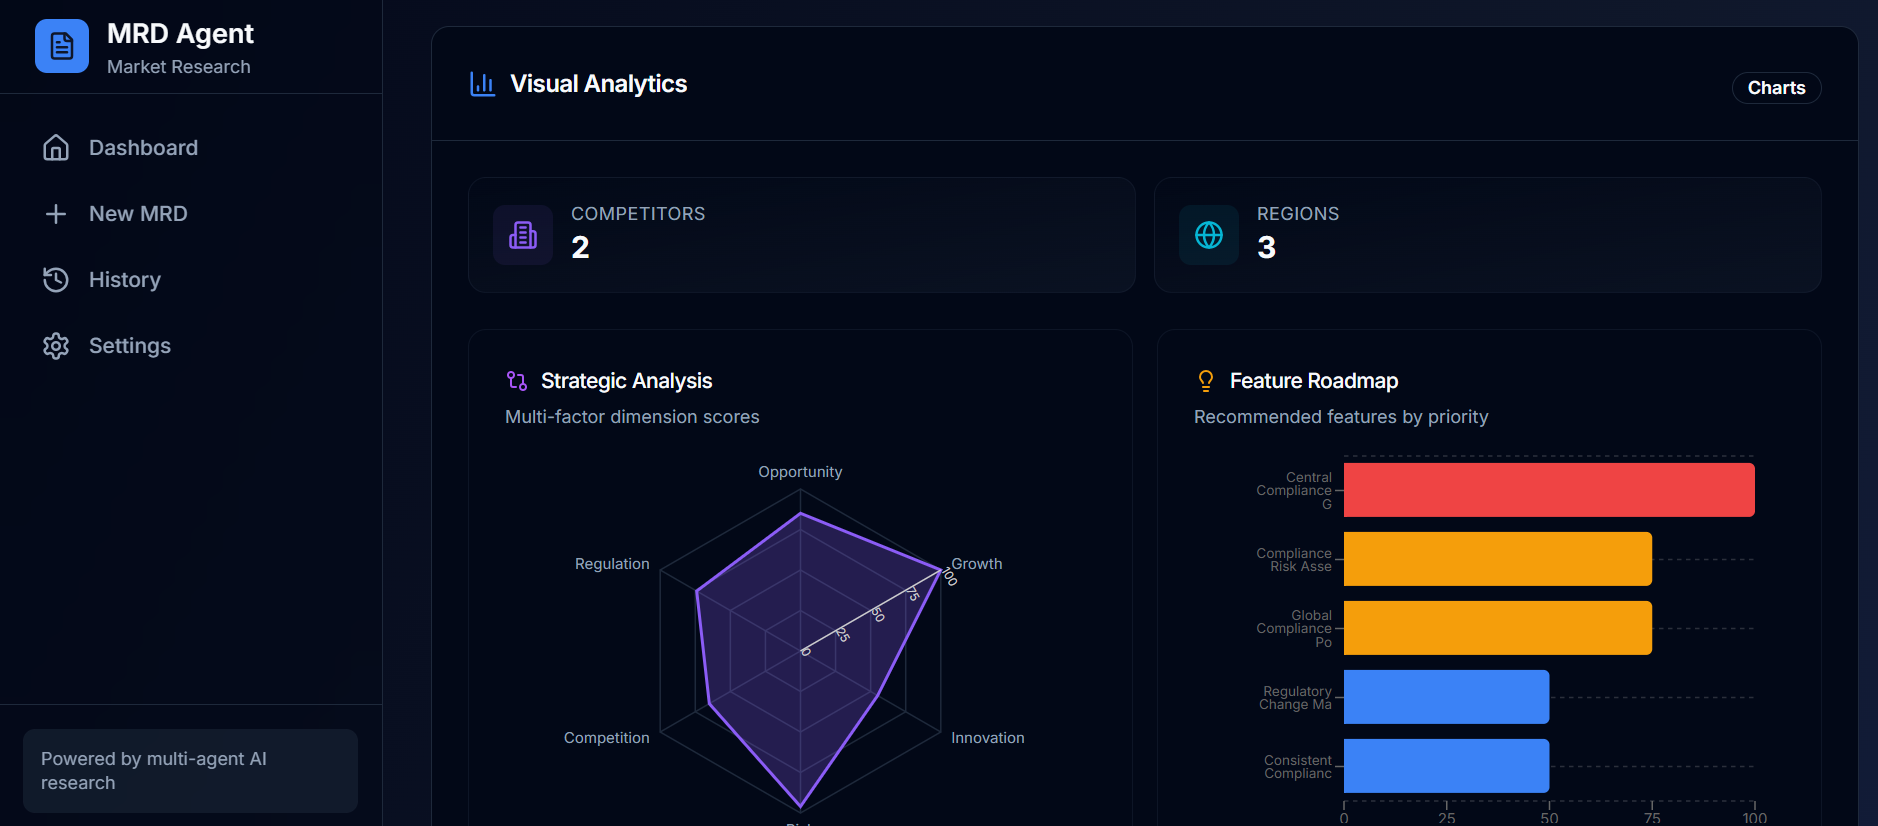Click the plus icon next to New MRD
Viewport: 1878px width, 826px height.
[56, 213]
